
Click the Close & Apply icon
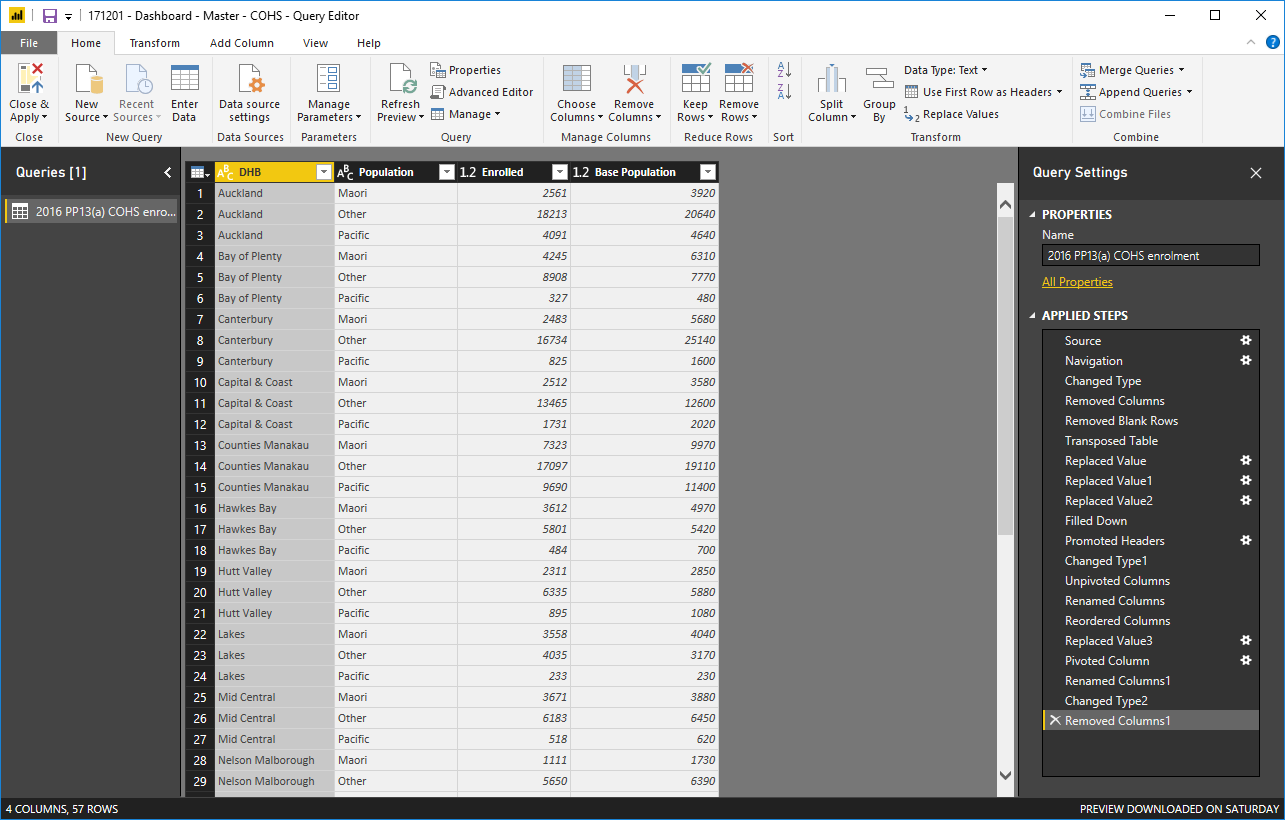click(x=29, y=79)
